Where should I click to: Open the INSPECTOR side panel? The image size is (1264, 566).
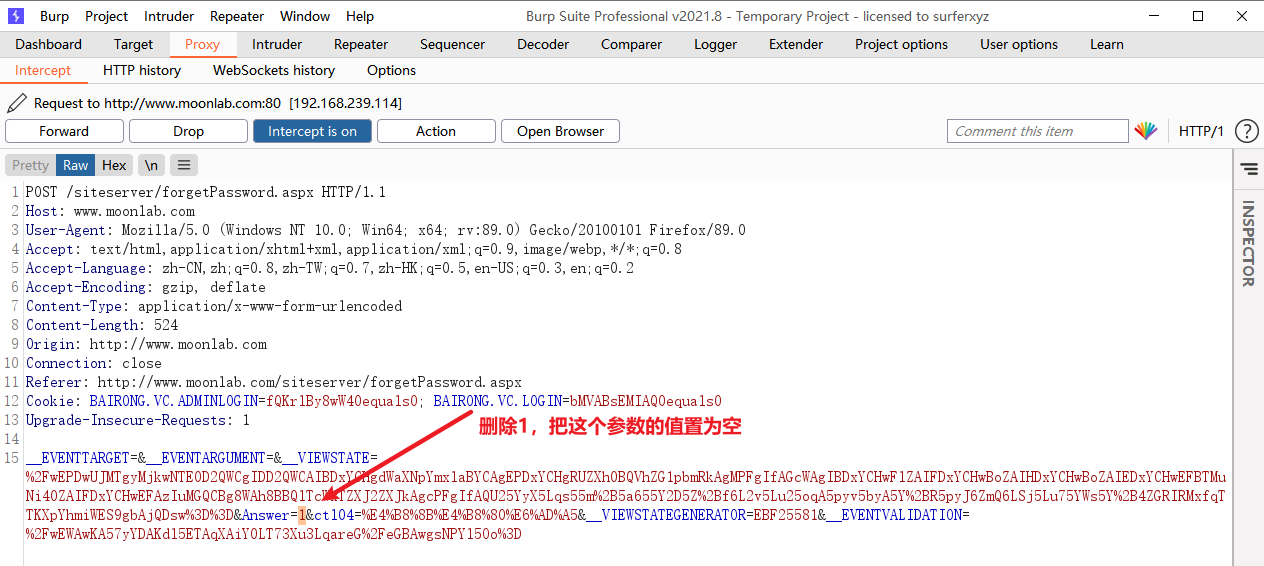(1248, 244)
